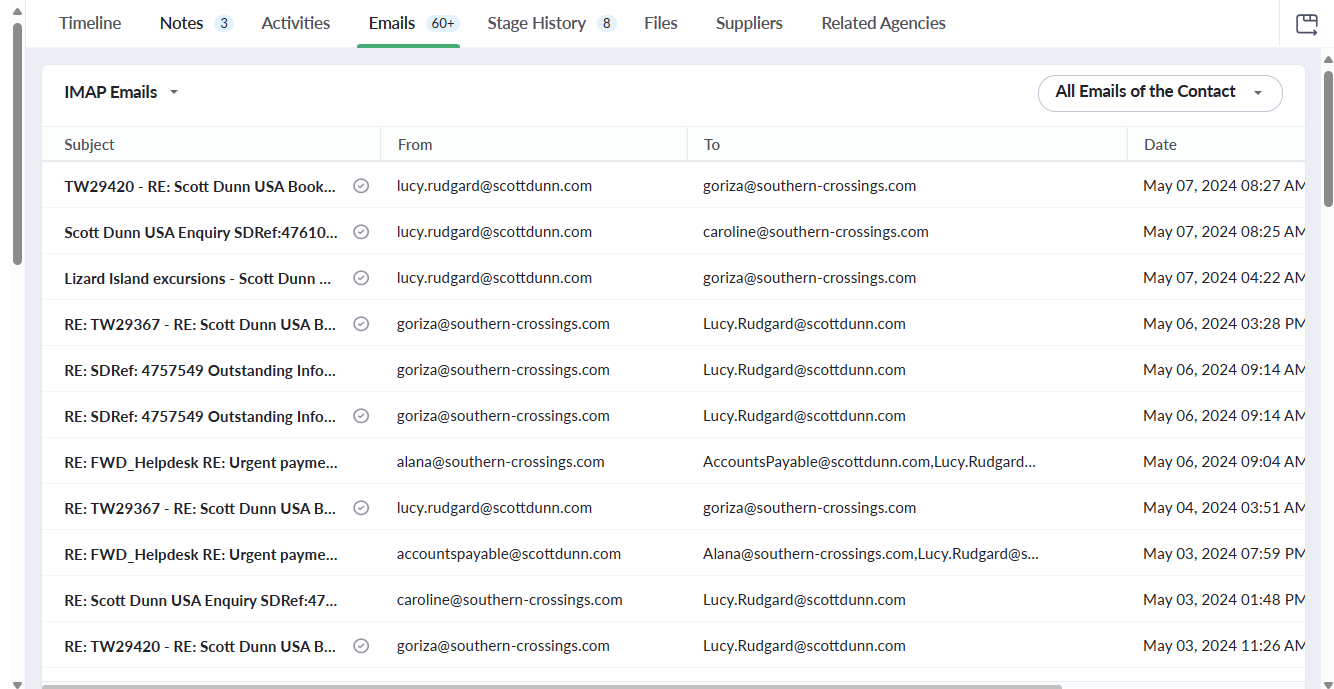Click sender accountspayable@scottdunn.com
Viewport: 1334px width, 689px height.
(x=509, y=554)
